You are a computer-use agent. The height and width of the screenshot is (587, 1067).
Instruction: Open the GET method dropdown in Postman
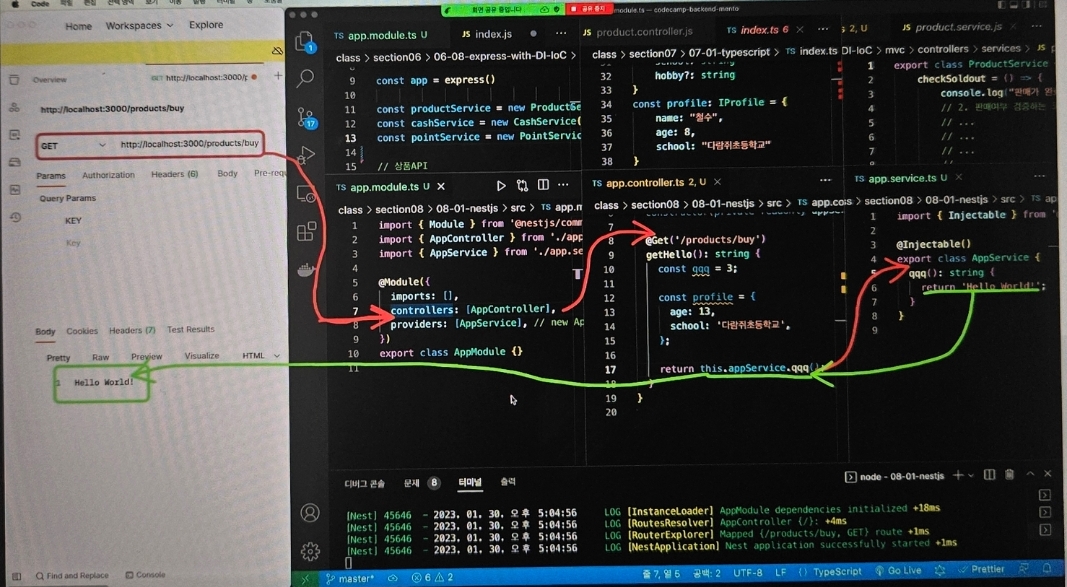74,146
